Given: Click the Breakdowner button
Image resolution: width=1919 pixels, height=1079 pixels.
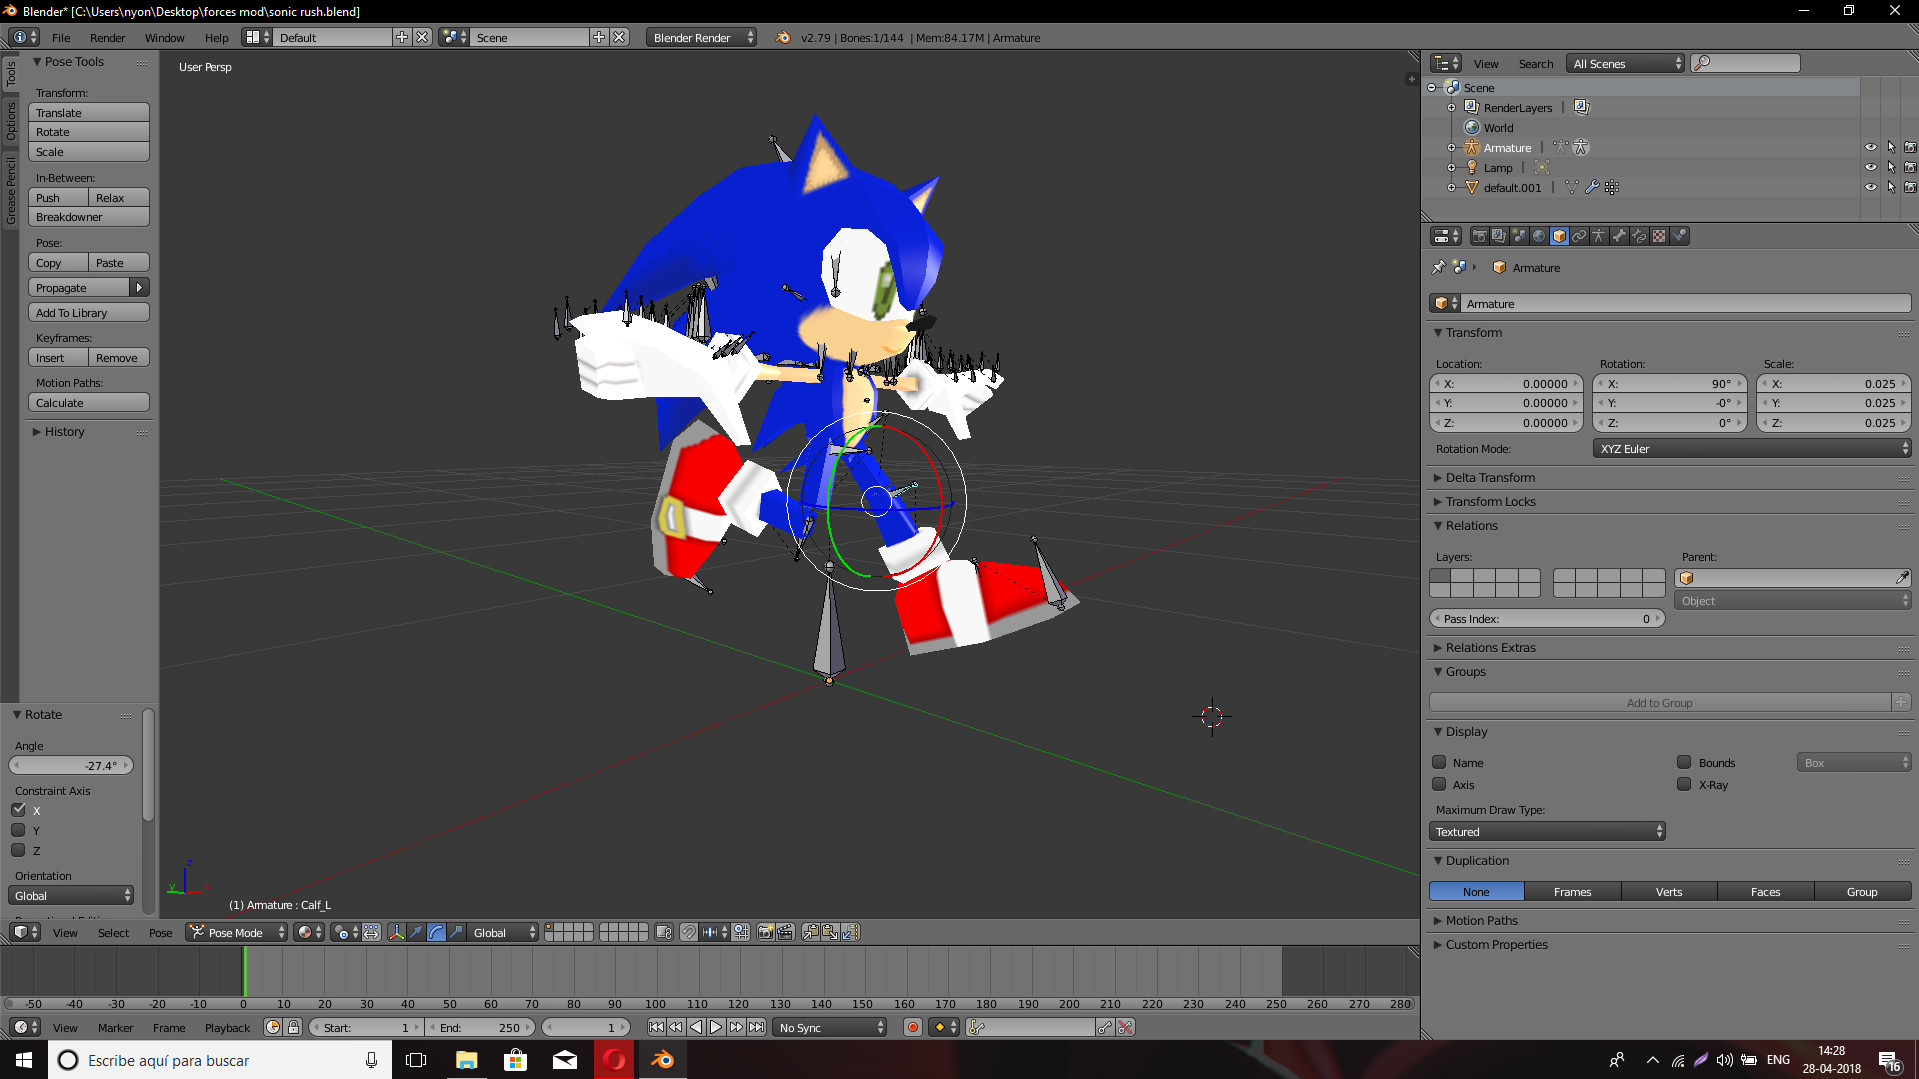Looking at the screenshot, I should pos(89,217).
